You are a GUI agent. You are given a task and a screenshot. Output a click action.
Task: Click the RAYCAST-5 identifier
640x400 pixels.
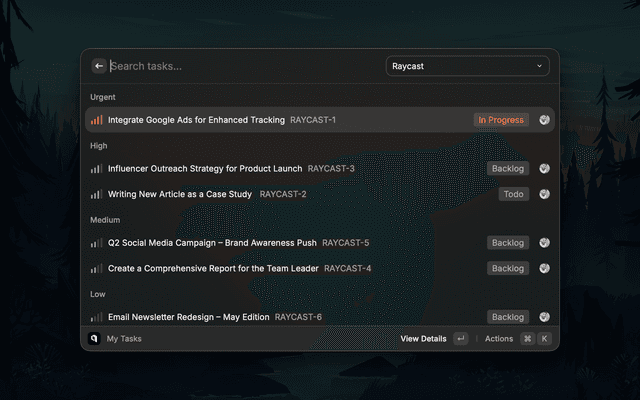click(x=346, y=243)
